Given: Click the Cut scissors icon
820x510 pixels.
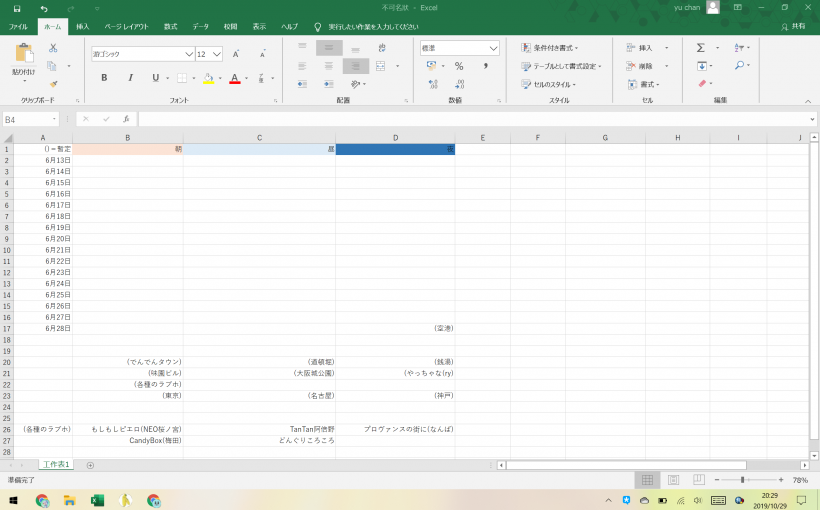Looking at the screenshot, I should pos(53,48).
